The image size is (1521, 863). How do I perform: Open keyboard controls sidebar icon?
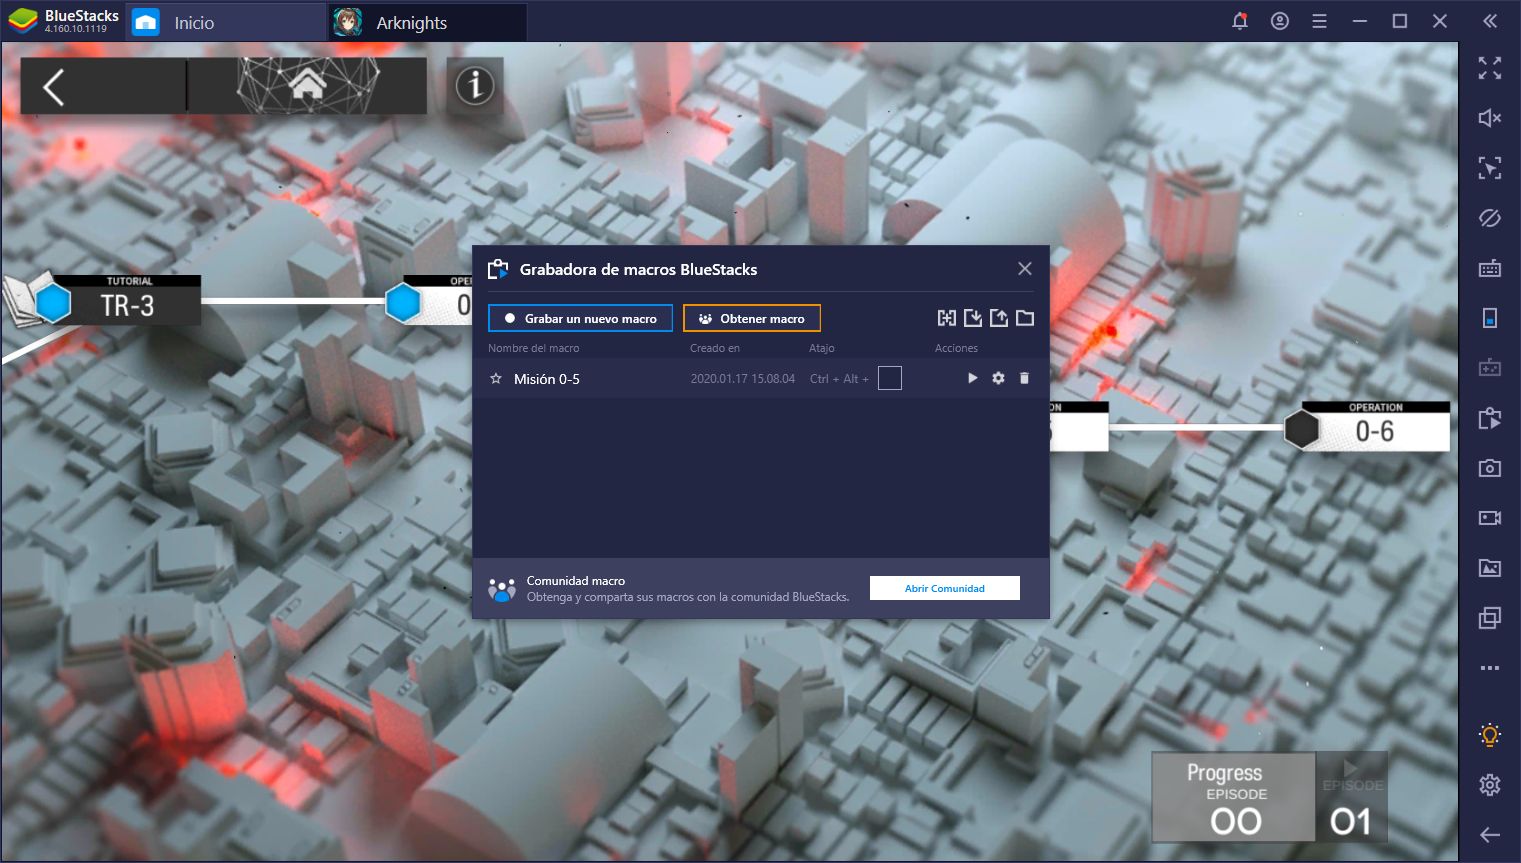[1490, 268]
